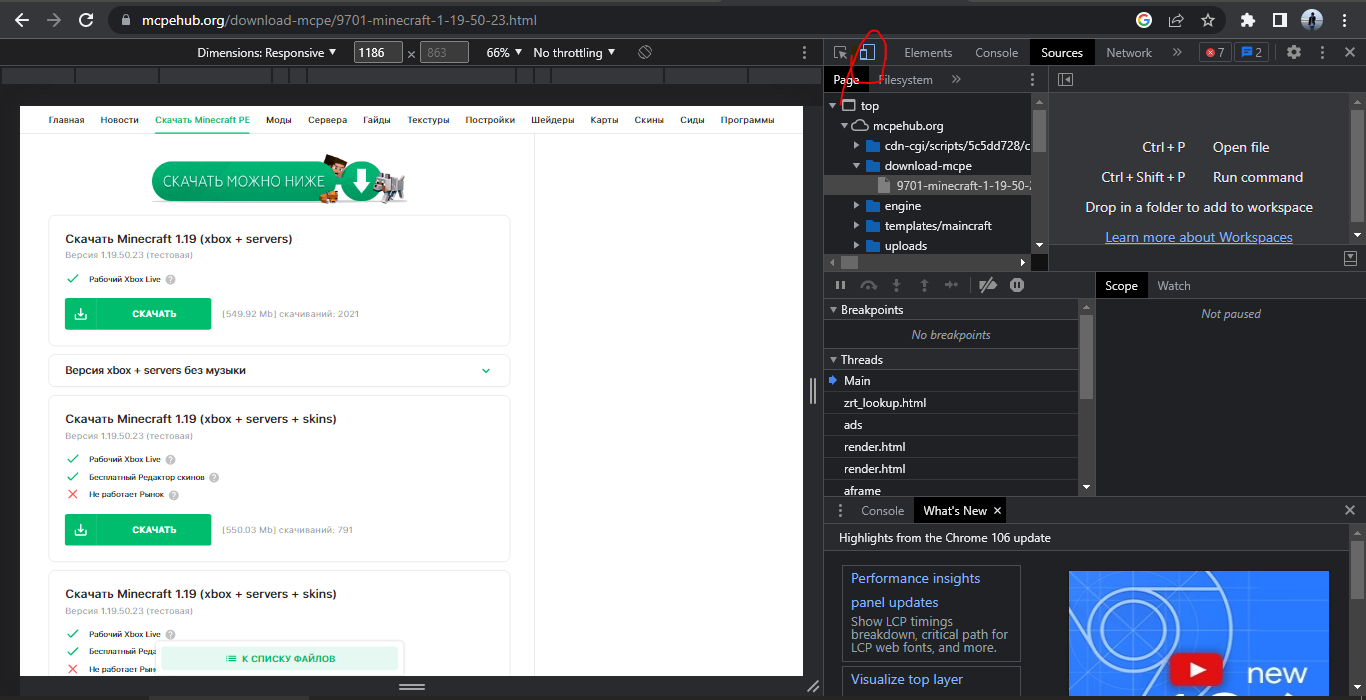1366x700 pixels.
Task: Click the step out icon
Action: pos(924,285)
